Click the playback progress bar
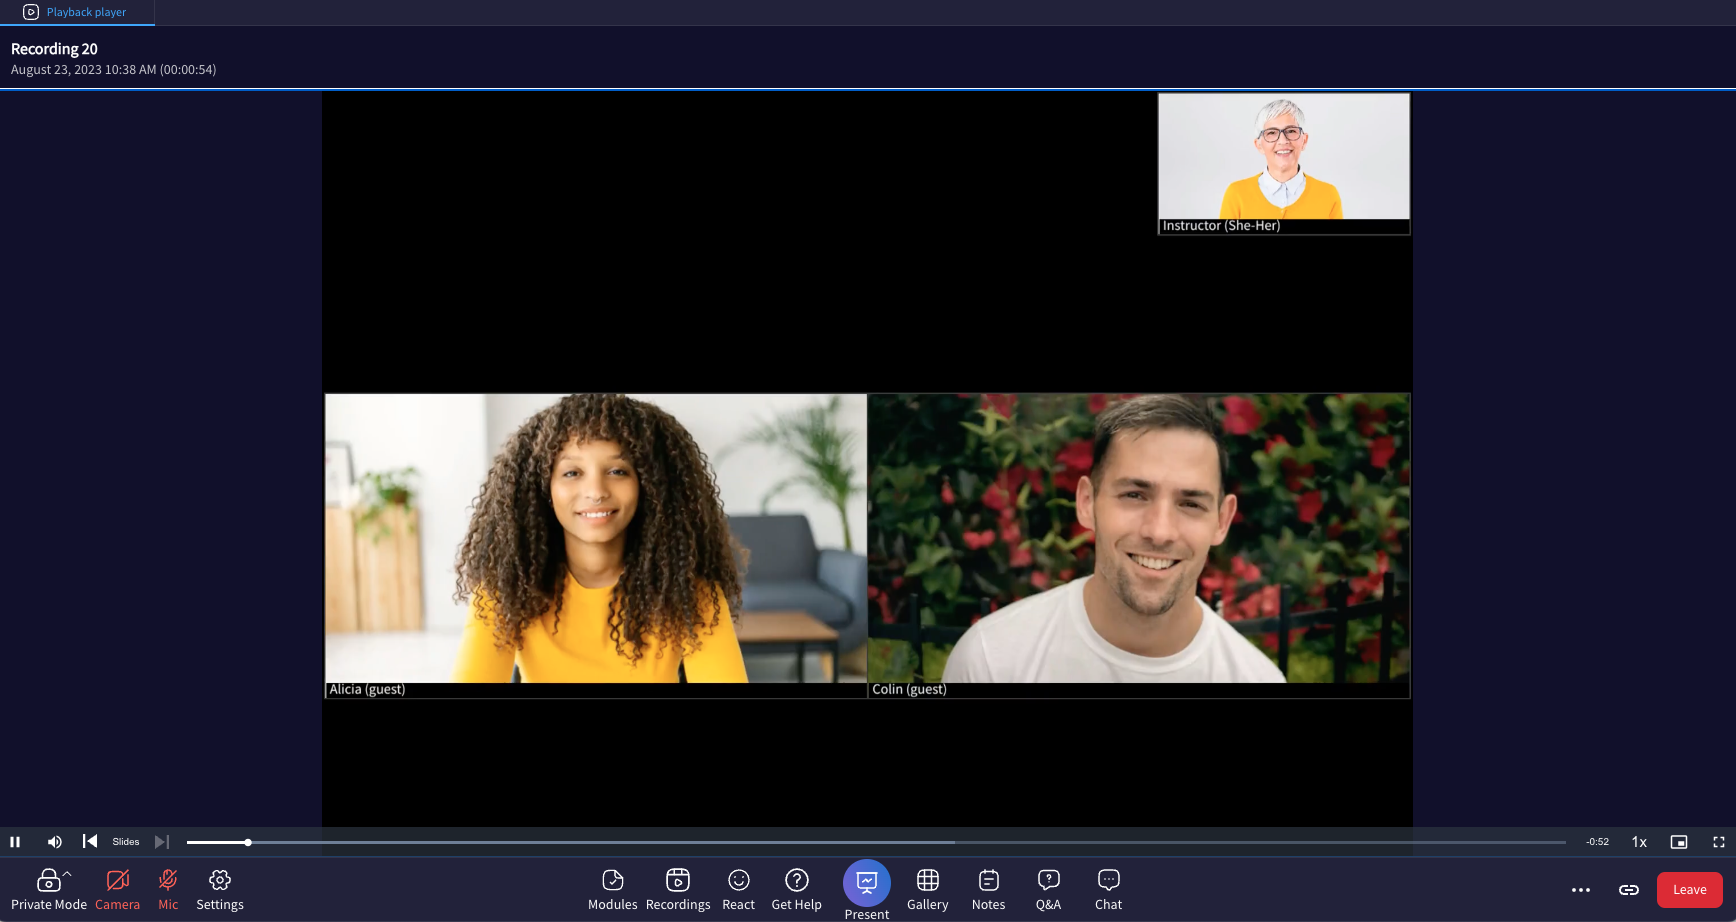This screenshot has width=1736, height=922. point(700,842)
